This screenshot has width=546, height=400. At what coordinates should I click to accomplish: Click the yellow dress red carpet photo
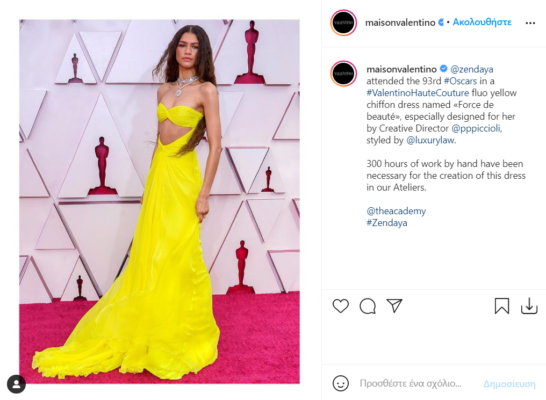click(159, 202)
